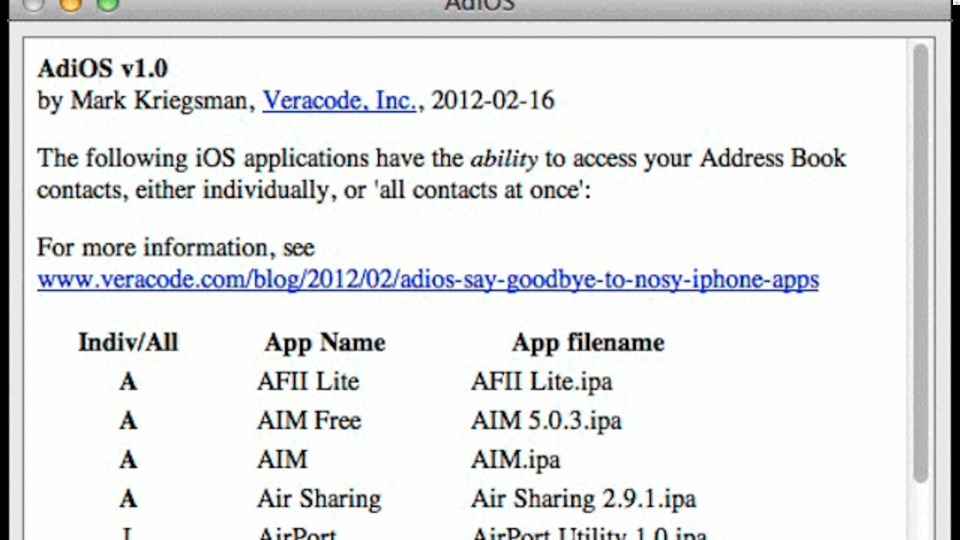Click the 'A' marker in the AFII Lite row

coord(128,382)
